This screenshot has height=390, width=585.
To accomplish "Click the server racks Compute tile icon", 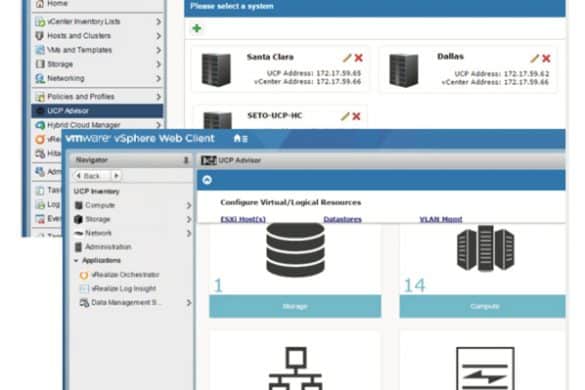I will [485, 248].
